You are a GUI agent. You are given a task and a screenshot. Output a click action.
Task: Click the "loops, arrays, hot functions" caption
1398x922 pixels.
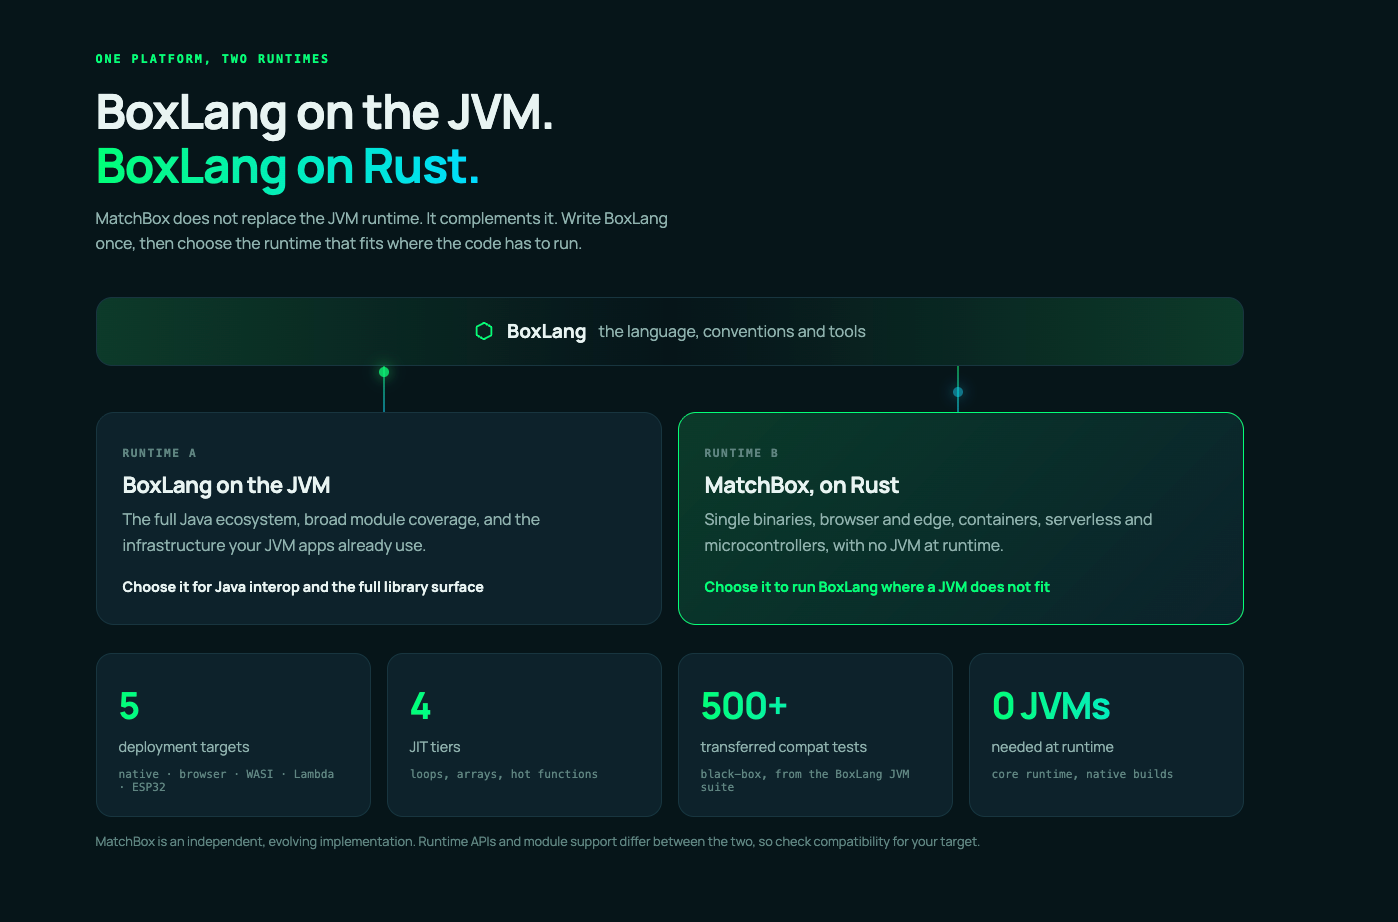click(504, 774)
